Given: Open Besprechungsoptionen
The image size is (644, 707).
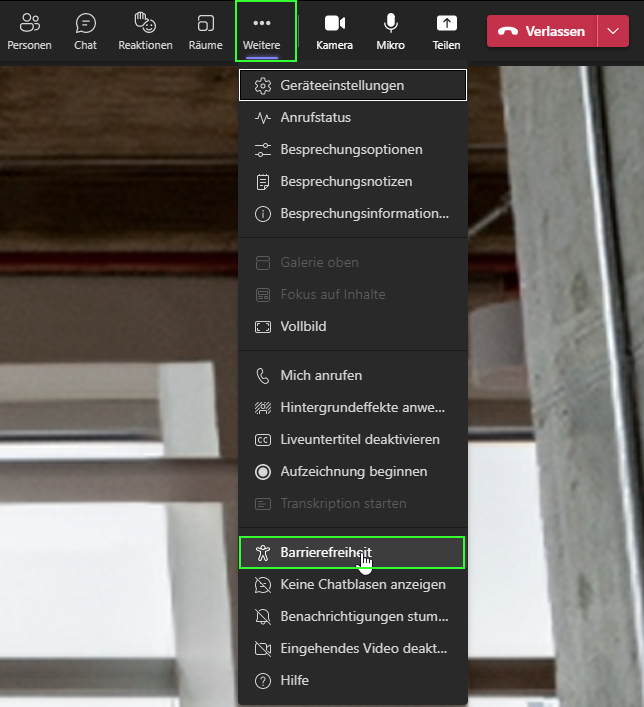Looking at the screenshot, I should 352,150.
